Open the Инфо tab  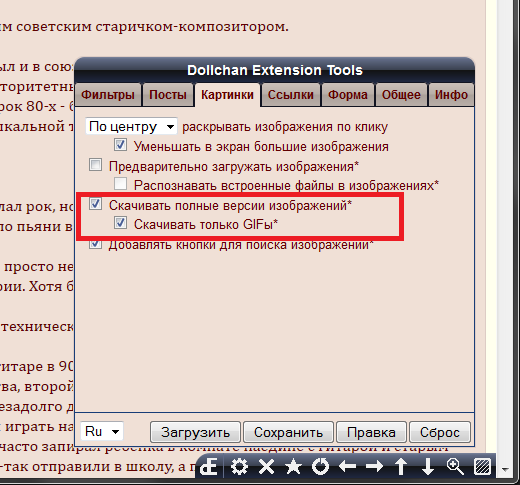tap(451, 95)
